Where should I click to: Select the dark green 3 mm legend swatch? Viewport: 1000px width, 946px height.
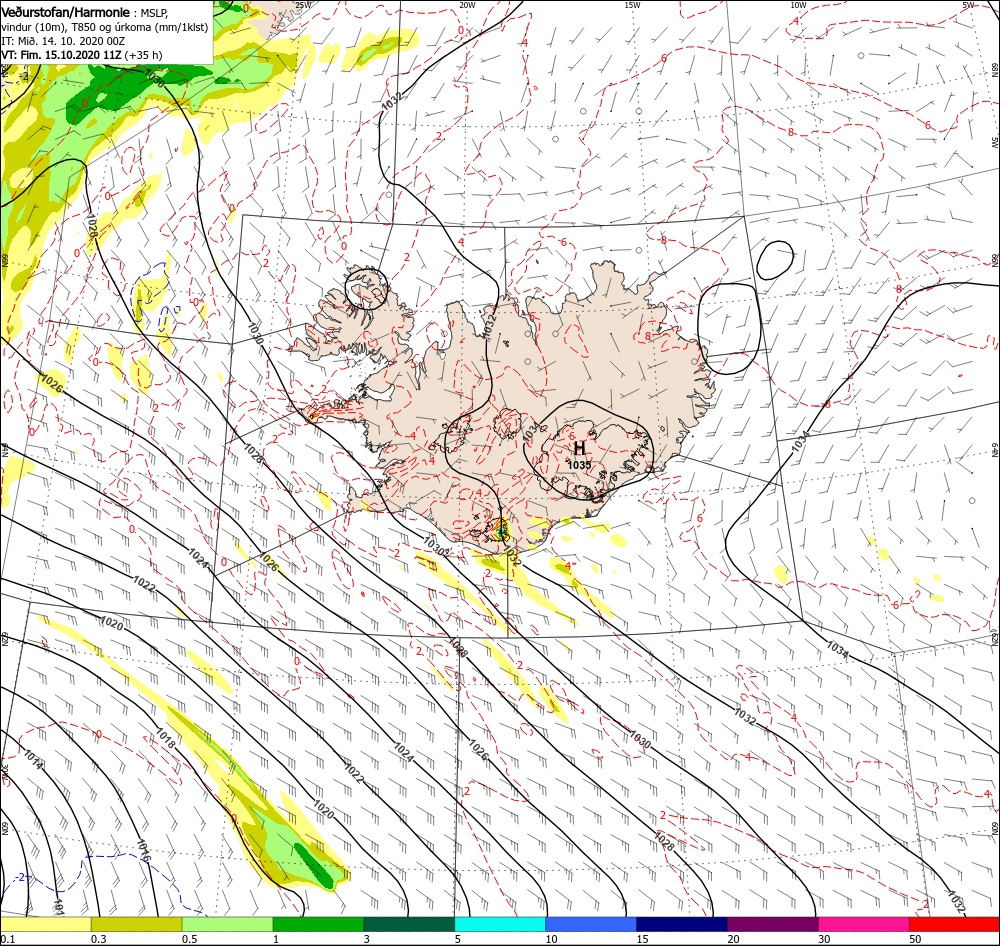tap(409, 924)
